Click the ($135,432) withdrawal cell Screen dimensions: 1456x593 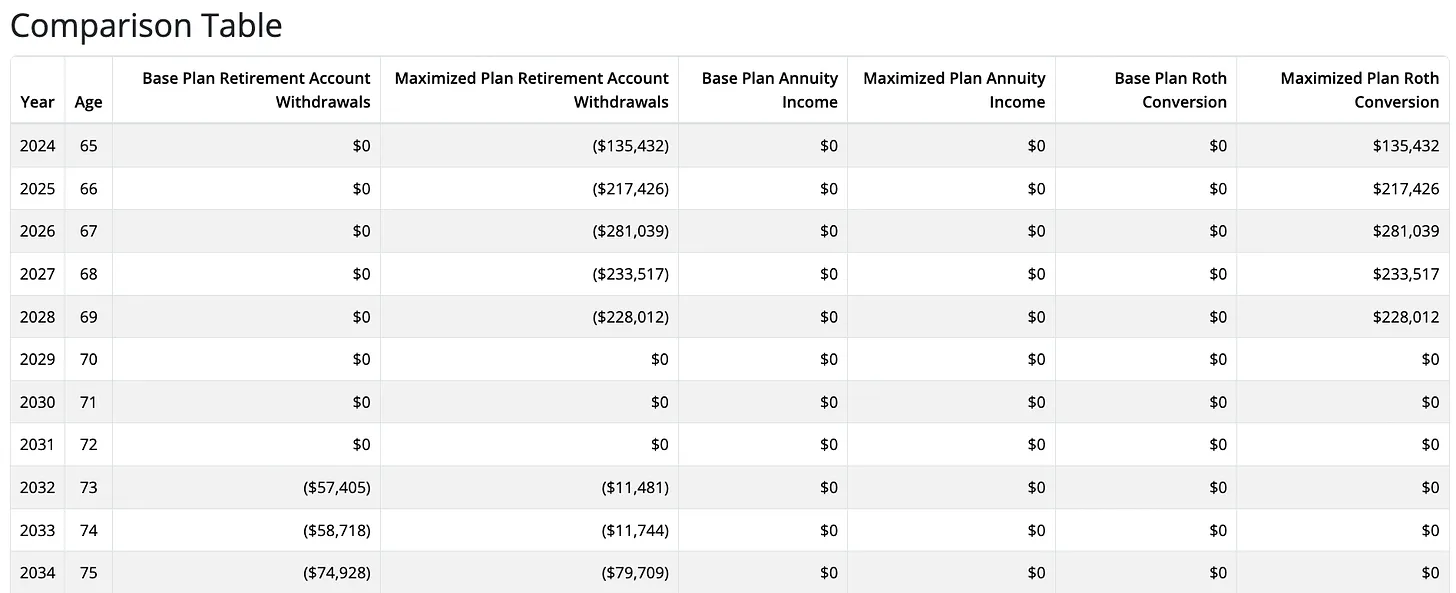630,146
